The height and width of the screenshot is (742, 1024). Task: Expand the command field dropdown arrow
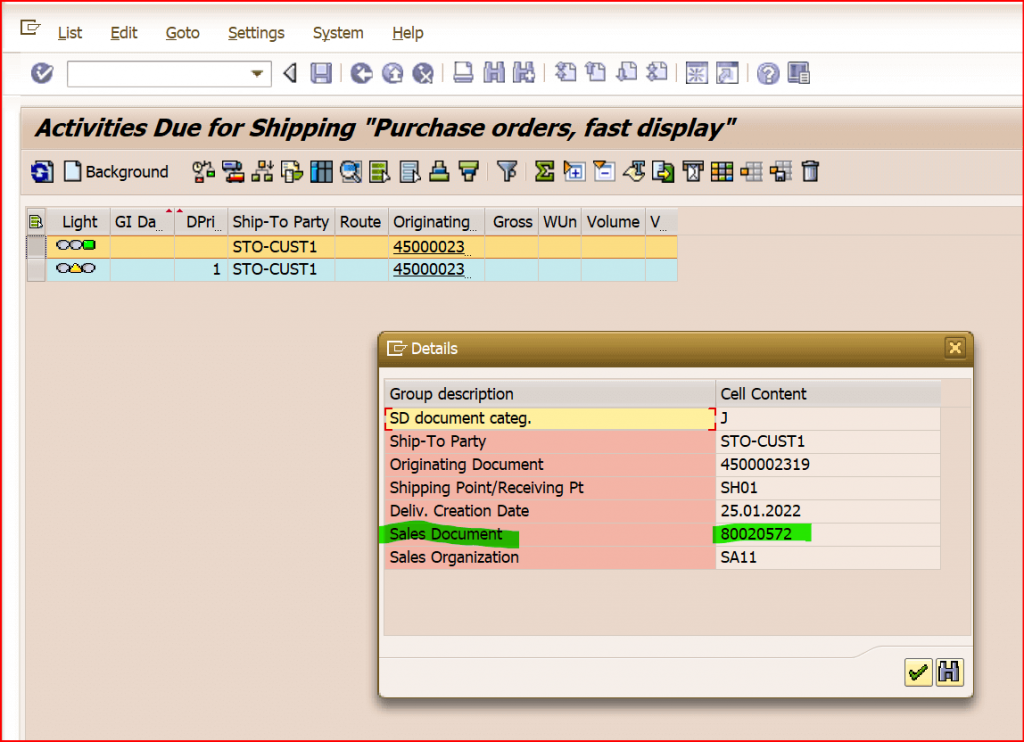pos(257,74)
